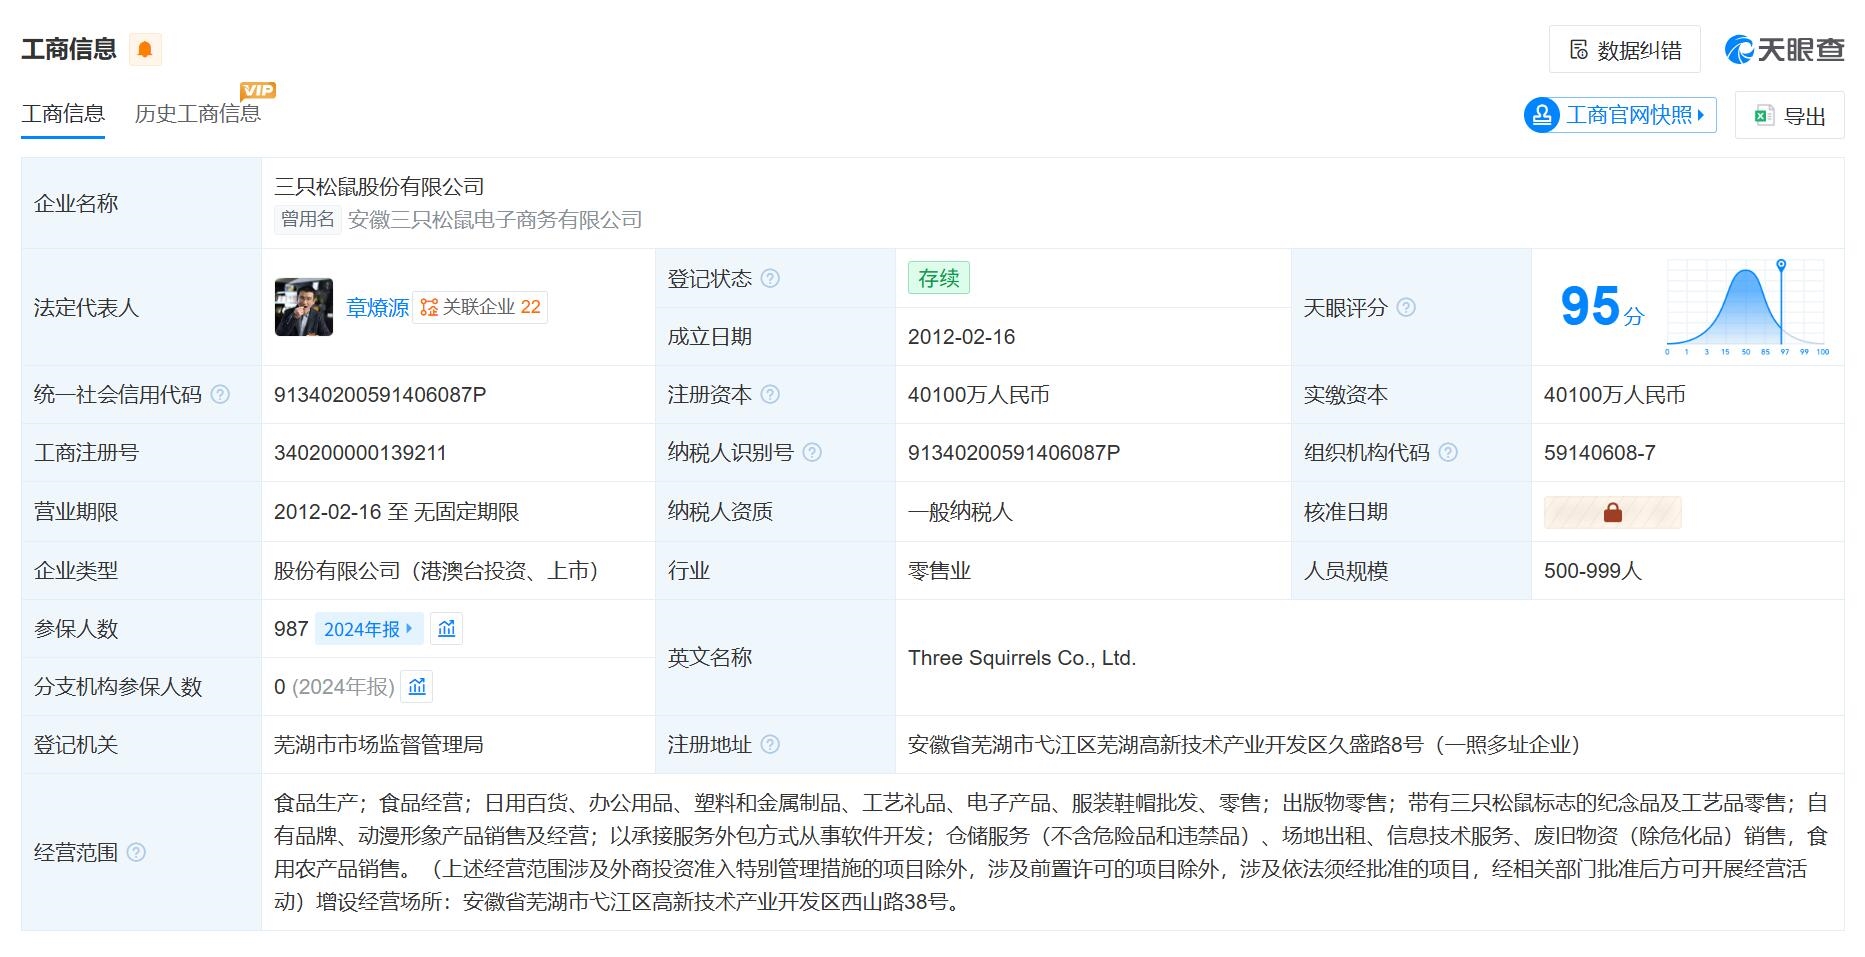Click the legal representative photo thumbnail
The height and width of the screenshot is (957, 1865).
(304, 308)
